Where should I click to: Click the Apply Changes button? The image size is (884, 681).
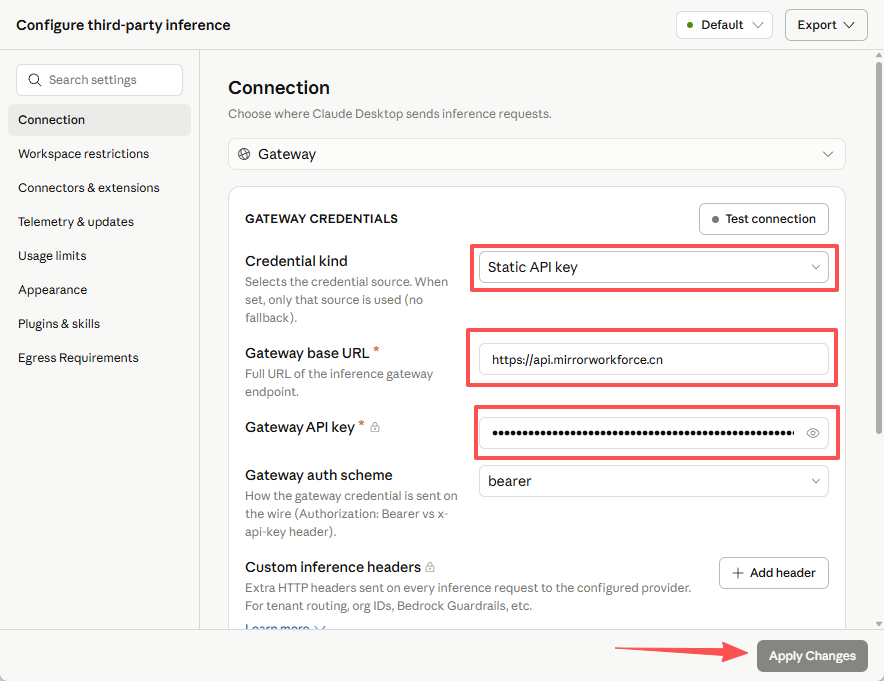(812, 656)
